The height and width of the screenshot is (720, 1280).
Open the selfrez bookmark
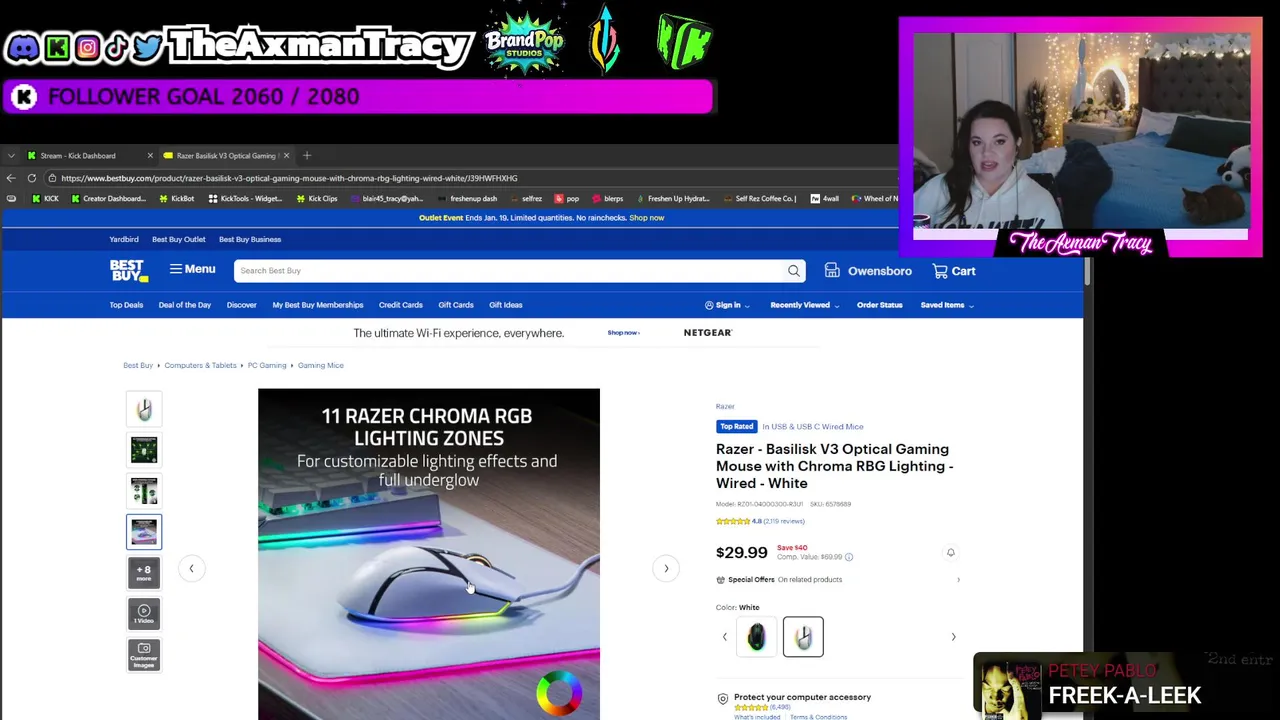(x=526, y=198)
